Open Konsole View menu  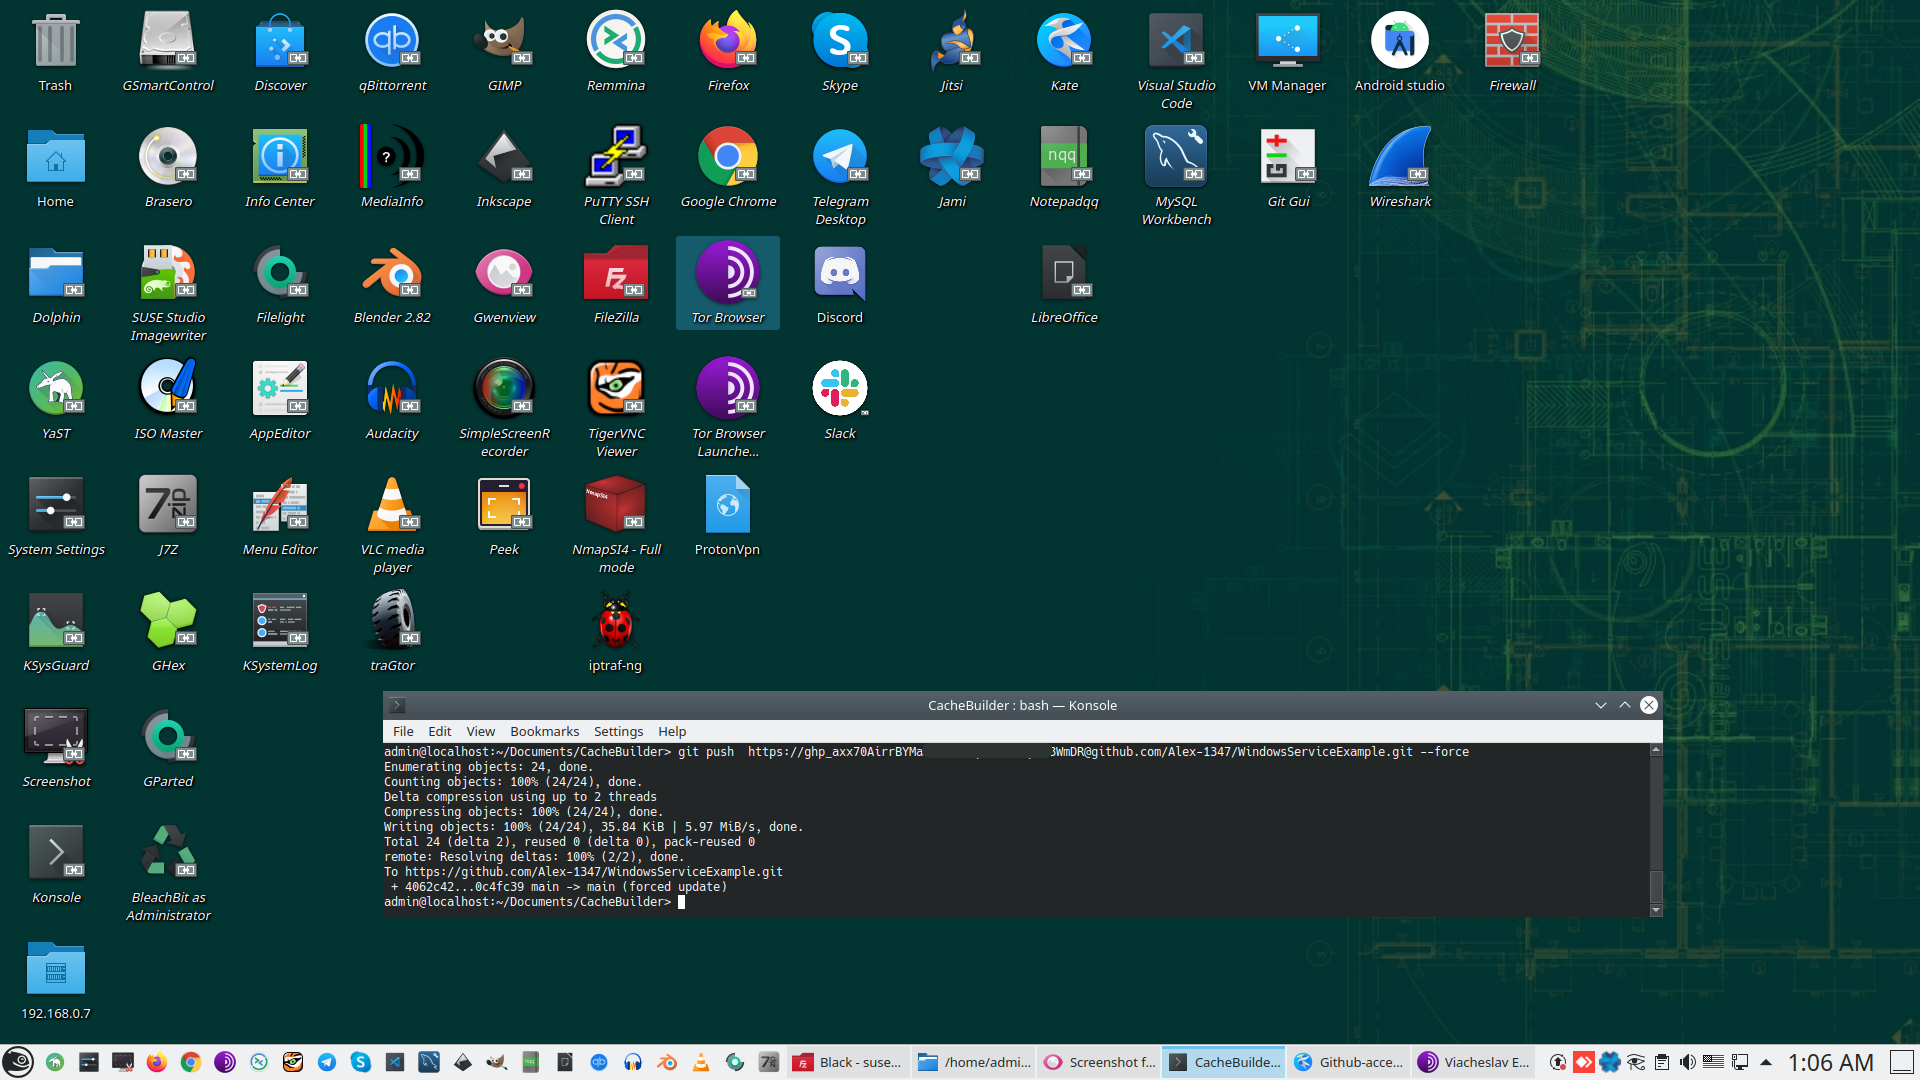pyautogui.click(x=480, y=731)
